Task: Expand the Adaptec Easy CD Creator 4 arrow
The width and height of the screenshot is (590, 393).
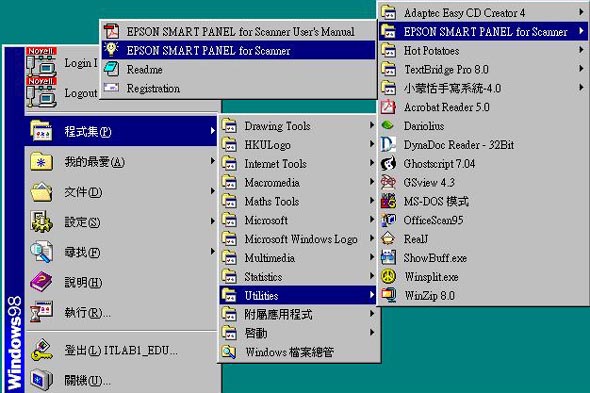Action: pyautogui.click(x=581, y=12)
